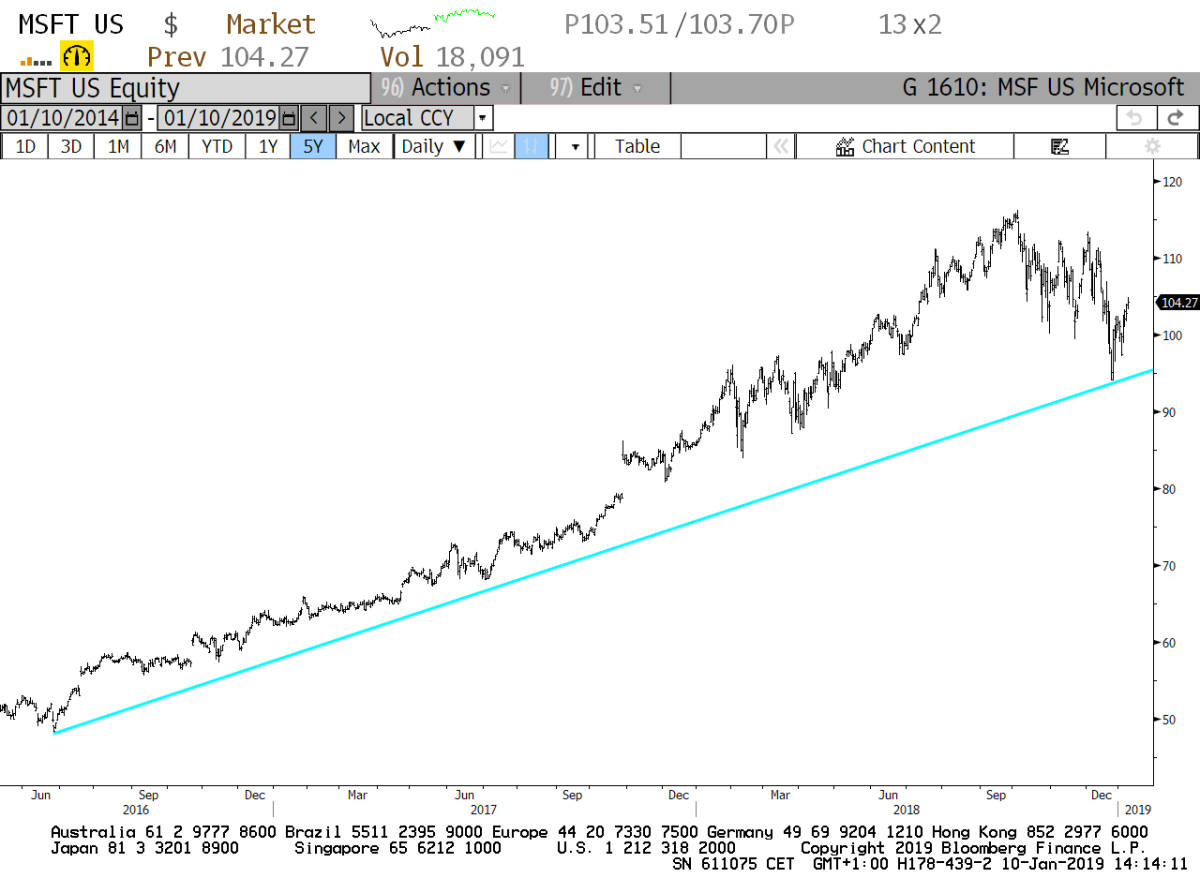Open the 97) Edit menu
1200x893 pixels.
(596, 88)
